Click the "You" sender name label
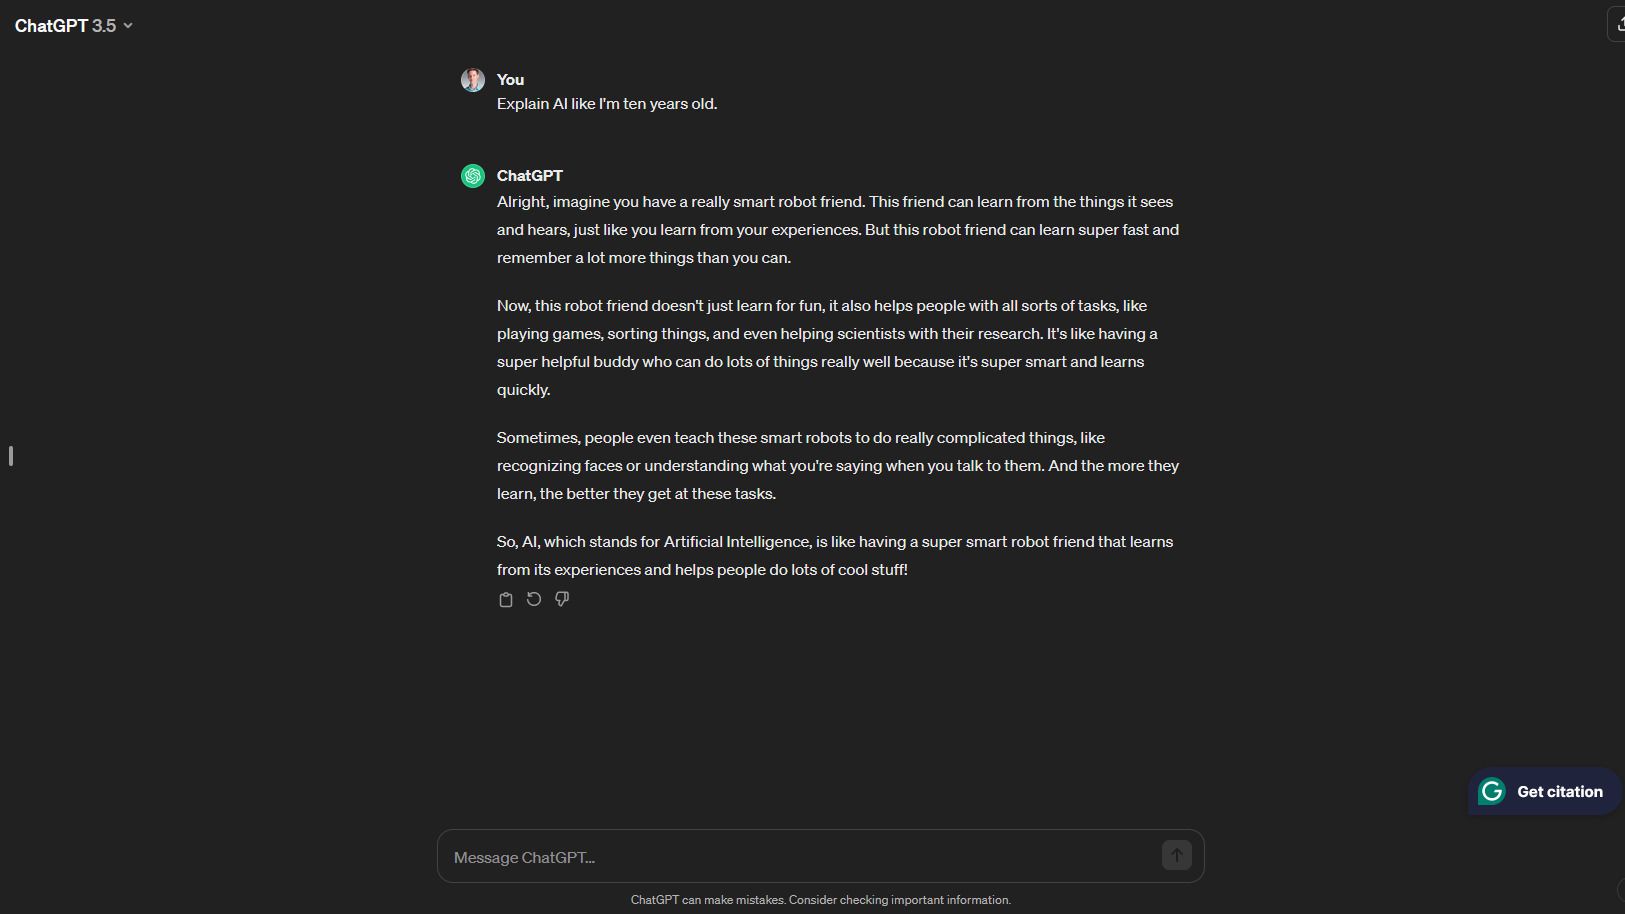Viewport: 1625px width, 914px height. pos(510,80)
